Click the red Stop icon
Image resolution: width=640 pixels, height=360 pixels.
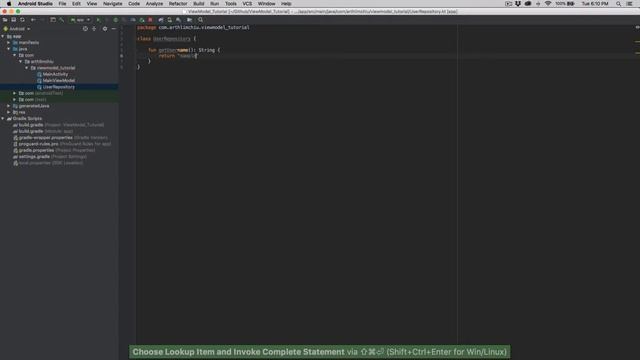tap(150, 20)
